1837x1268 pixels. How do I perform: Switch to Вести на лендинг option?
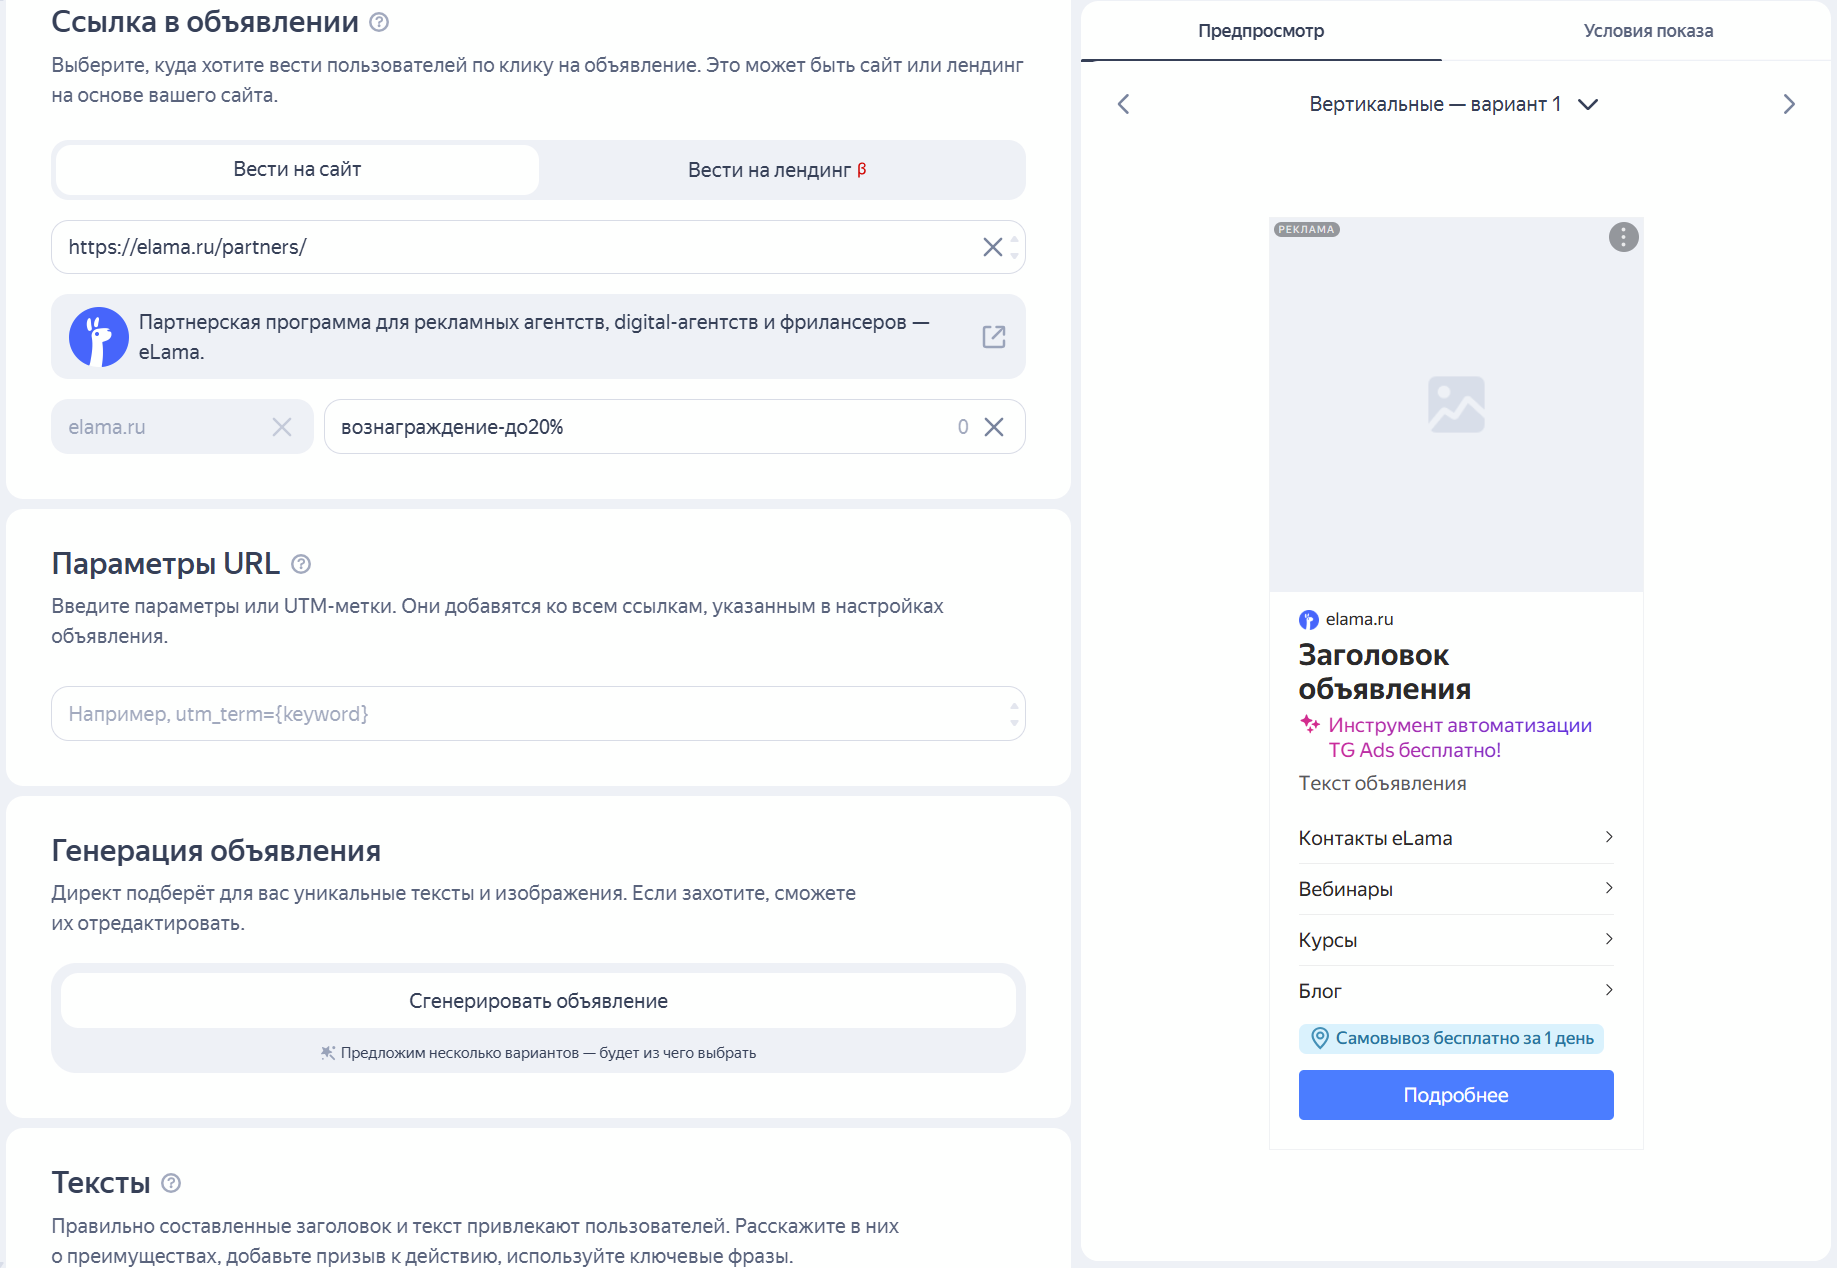click(777, 170)
